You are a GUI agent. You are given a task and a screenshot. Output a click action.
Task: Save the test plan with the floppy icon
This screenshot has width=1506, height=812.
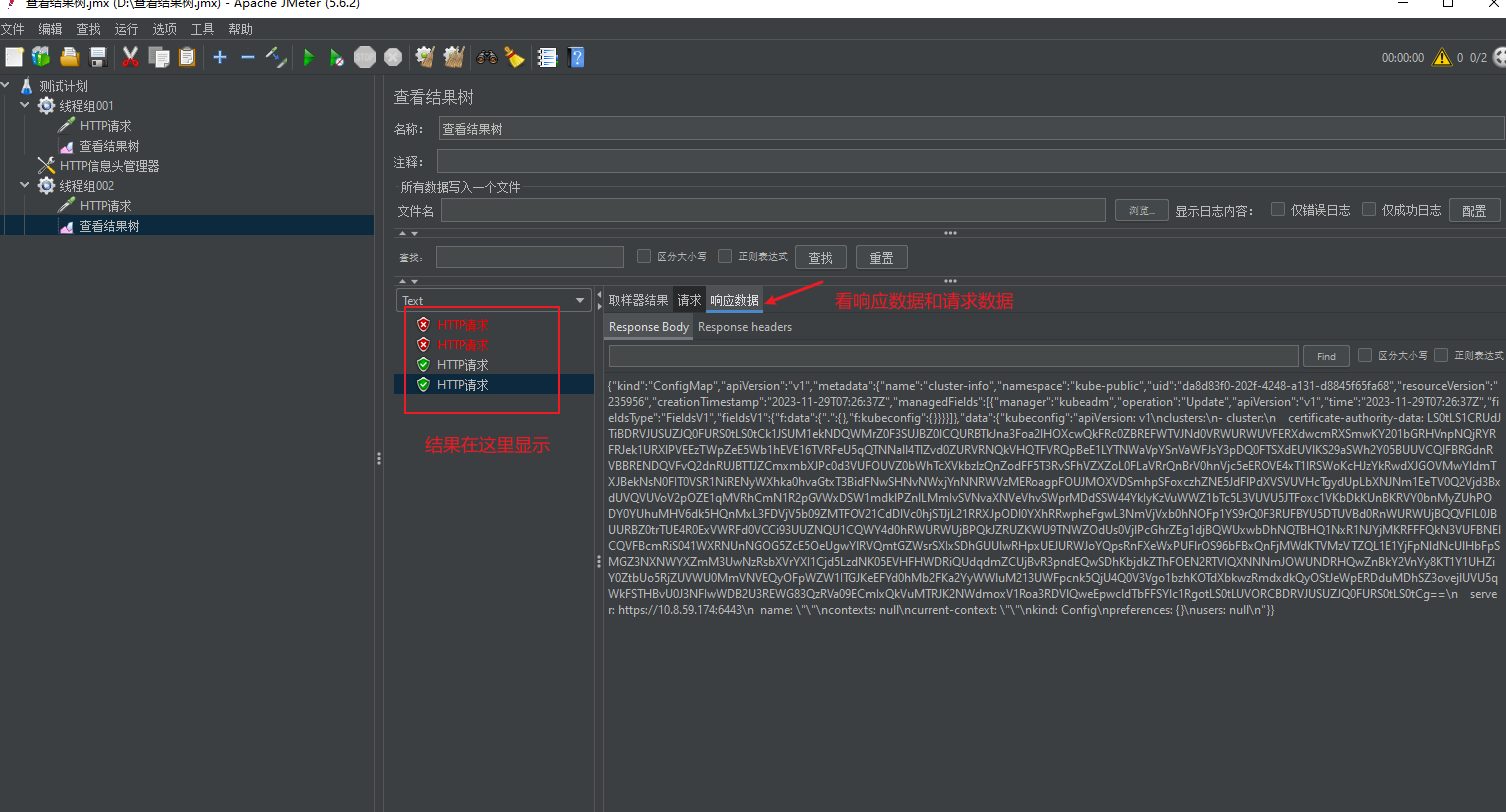coord(97,57)
